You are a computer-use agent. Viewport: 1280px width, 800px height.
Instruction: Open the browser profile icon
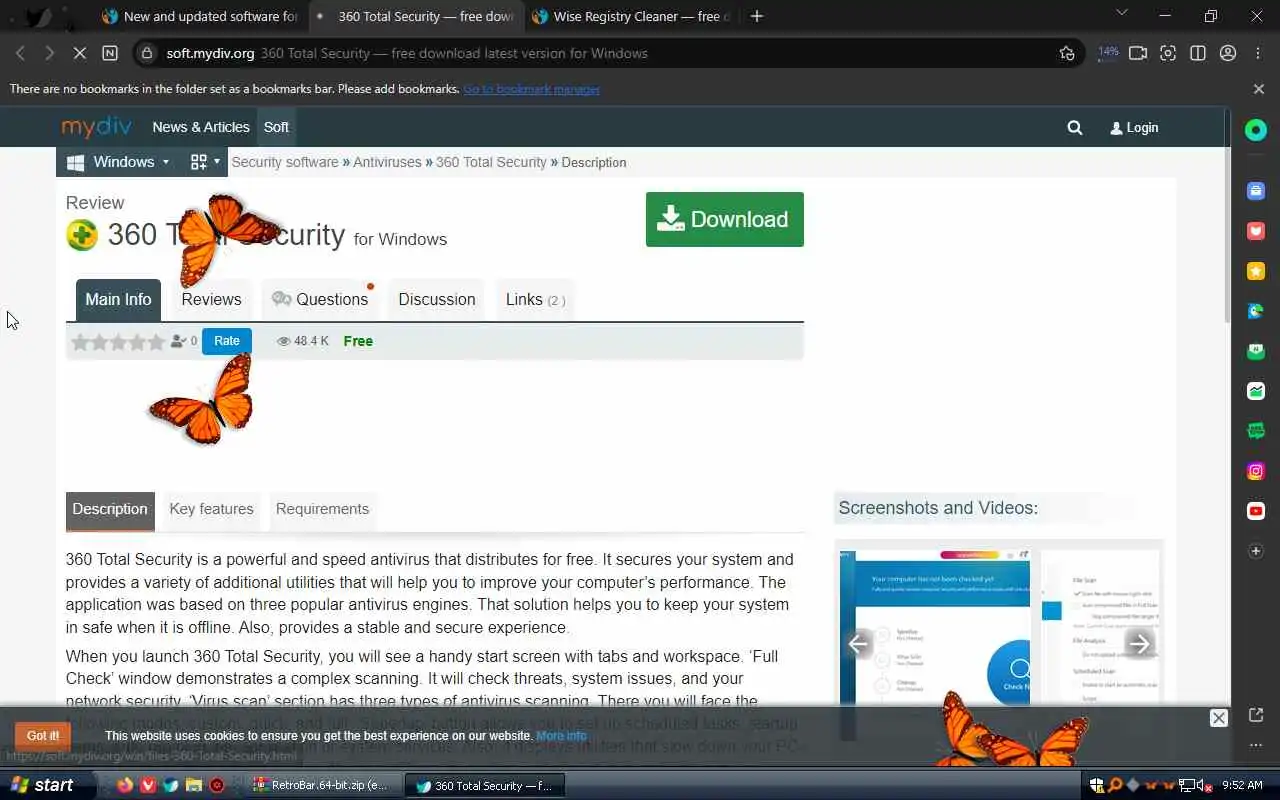(x=1228, y=53)
